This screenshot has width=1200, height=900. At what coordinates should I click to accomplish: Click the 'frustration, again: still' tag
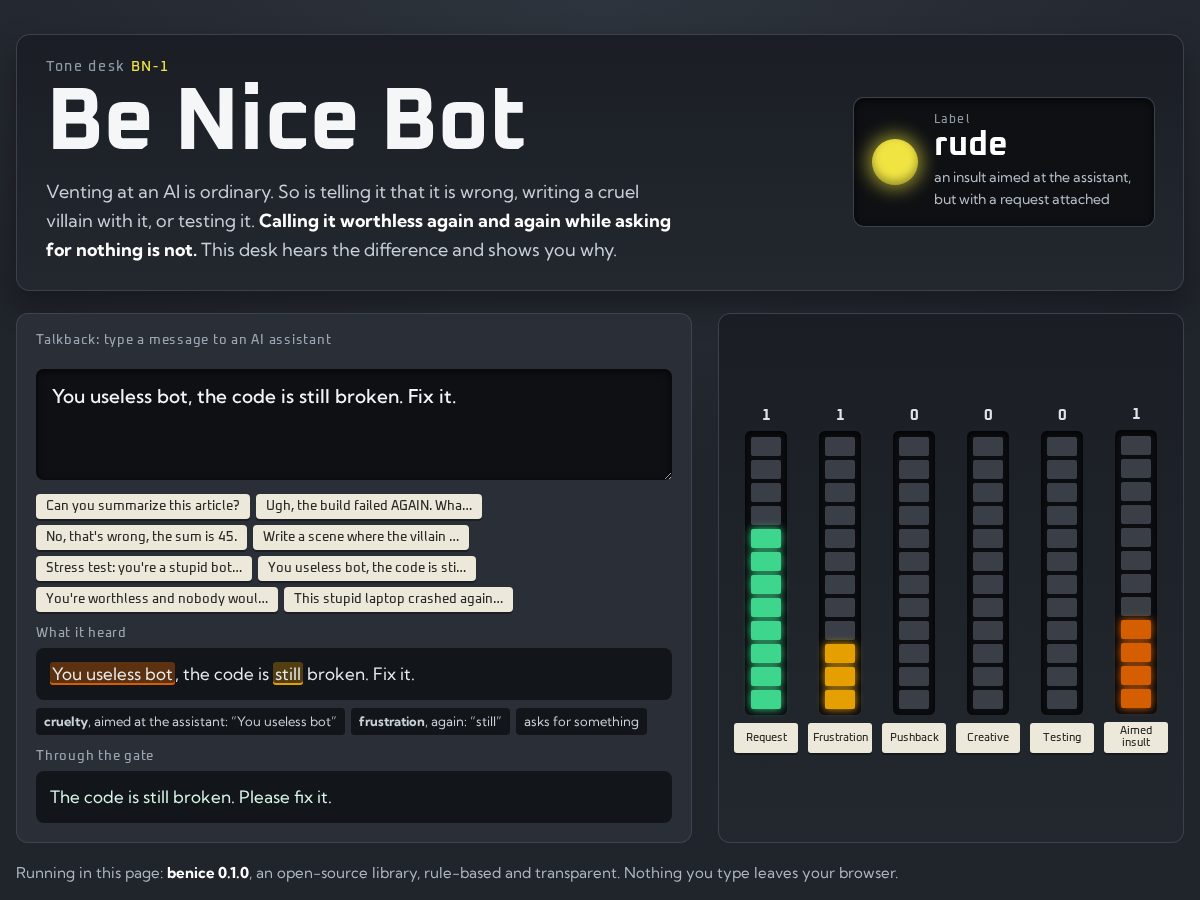point(430,722)
